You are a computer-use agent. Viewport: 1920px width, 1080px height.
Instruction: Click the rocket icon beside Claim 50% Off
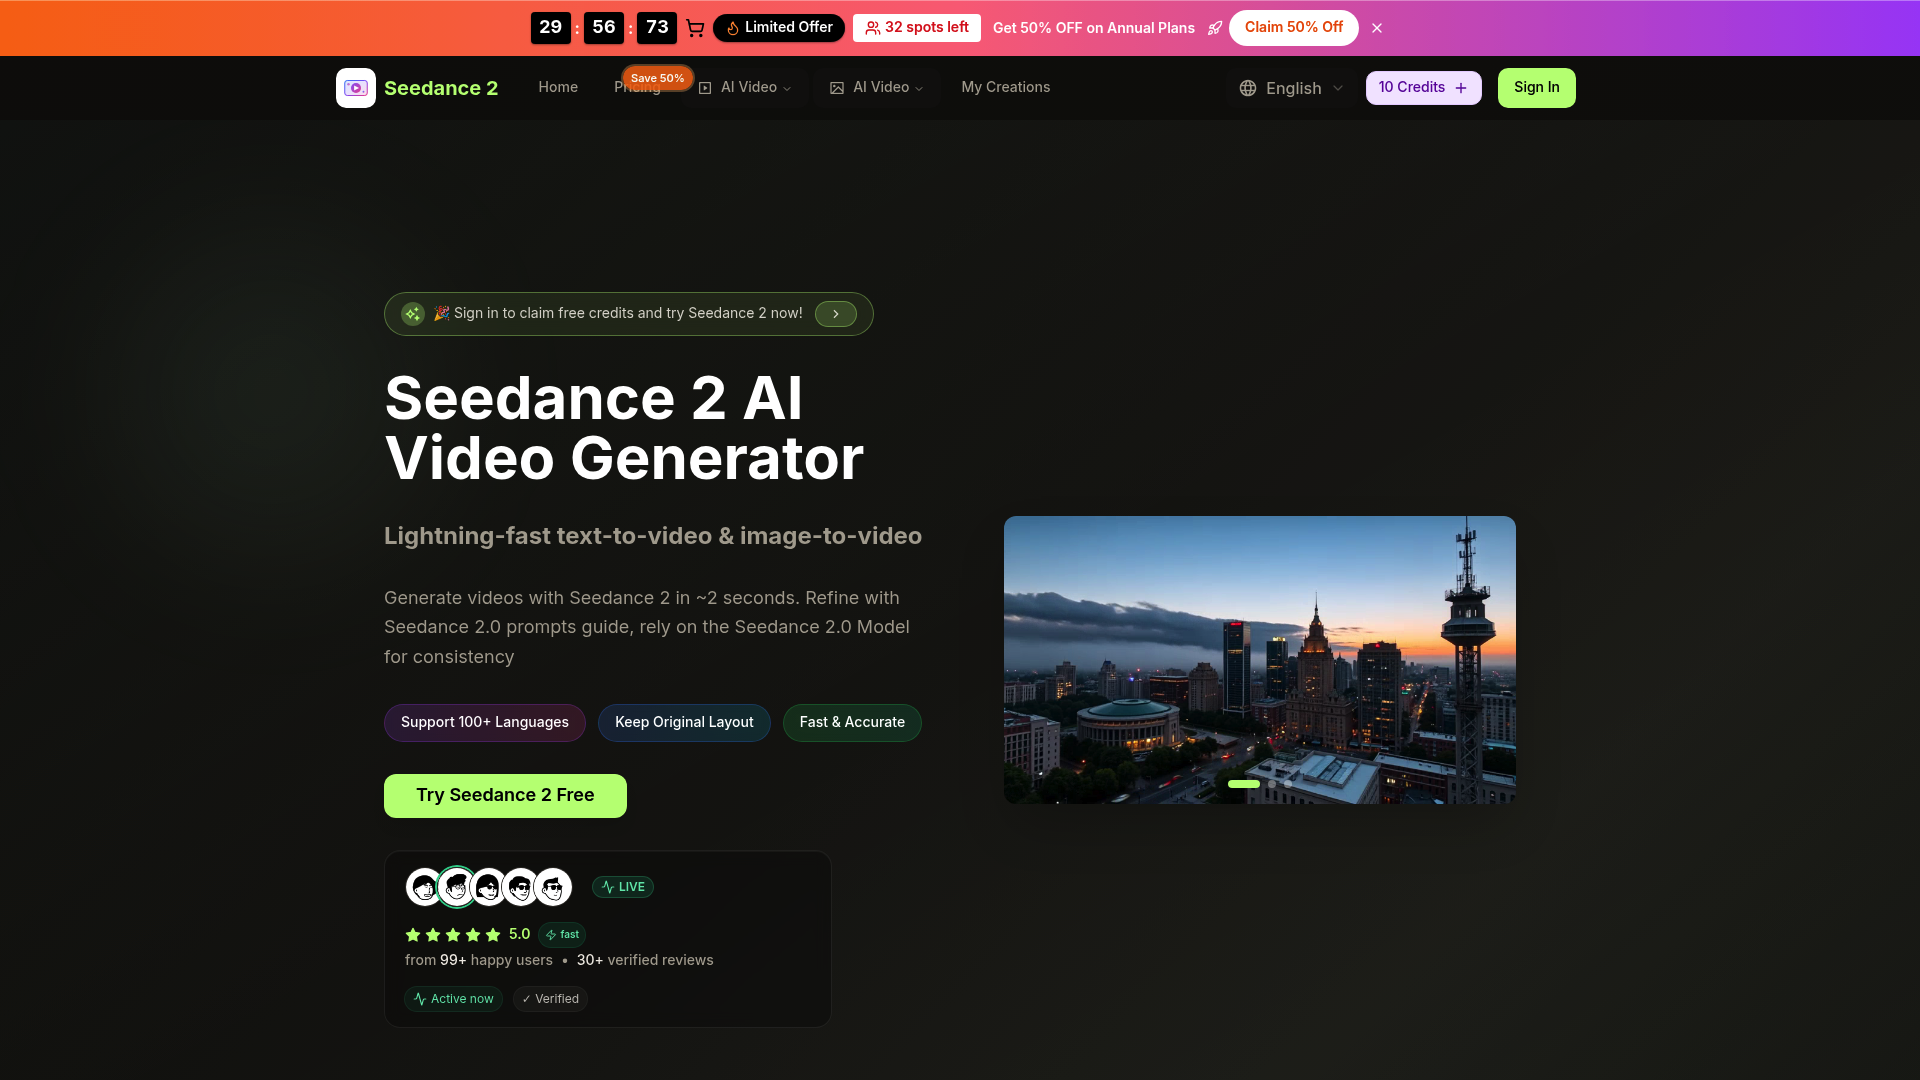(1215, 28)
